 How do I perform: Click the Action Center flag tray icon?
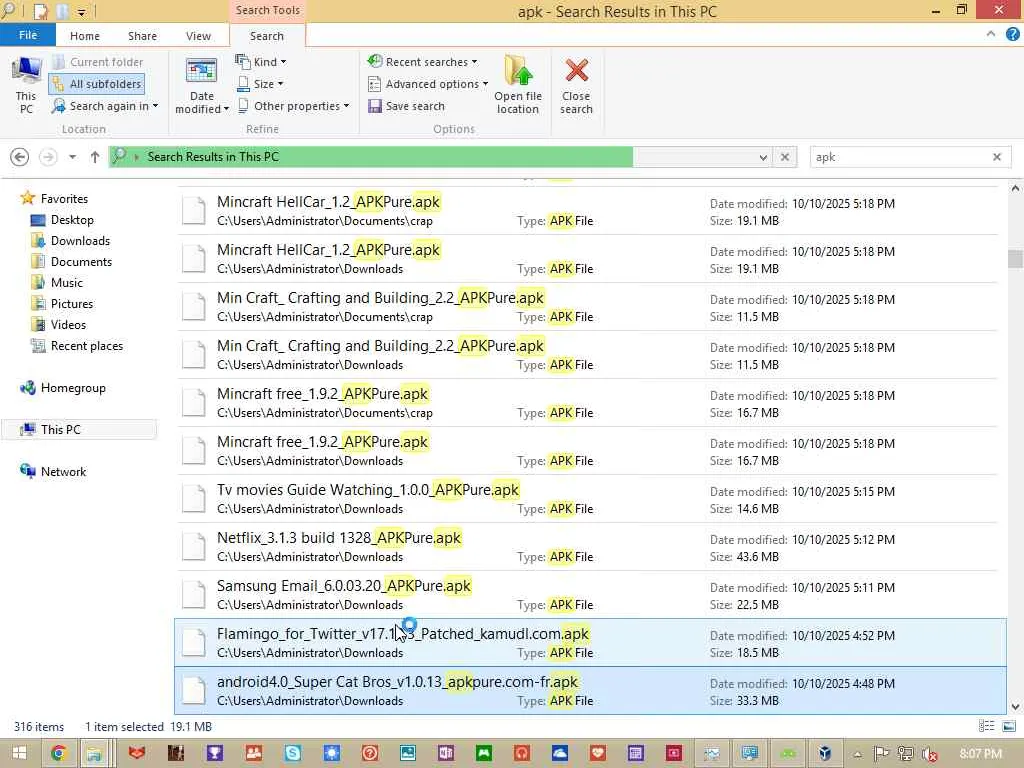[x=881, y=754]
